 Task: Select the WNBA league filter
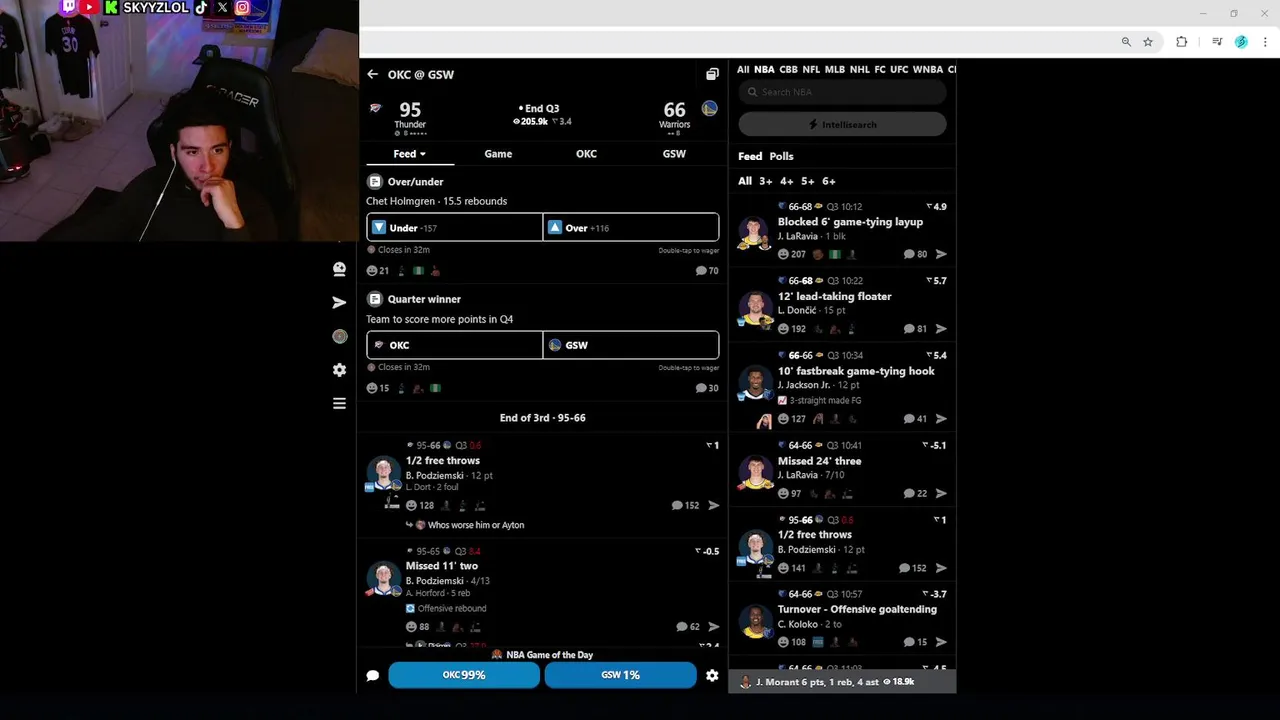point(927,70)
